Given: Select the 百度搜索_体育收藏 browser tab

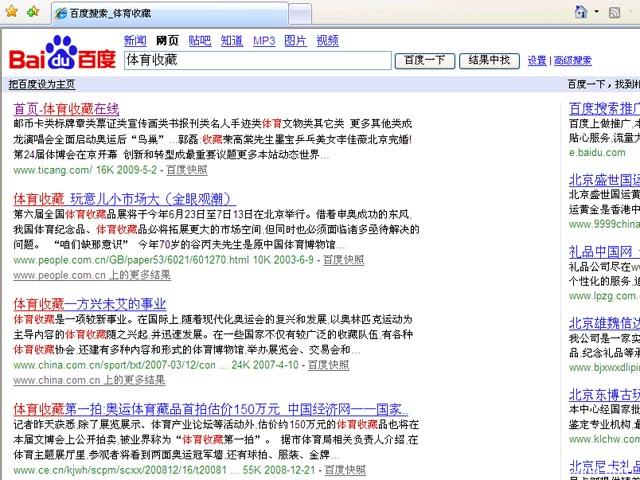Looking at the screenshot, I should (170, 13).
